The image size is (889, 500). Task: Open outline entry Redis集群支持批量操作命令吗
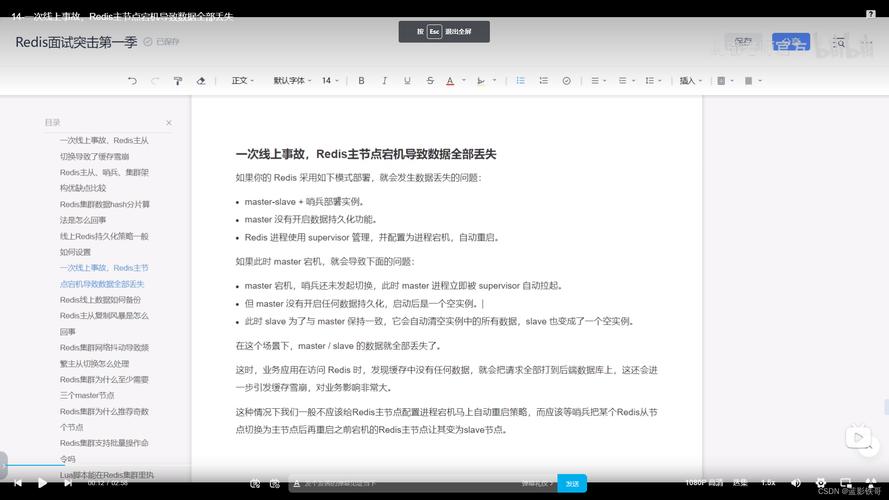click(x=104, y=451)
